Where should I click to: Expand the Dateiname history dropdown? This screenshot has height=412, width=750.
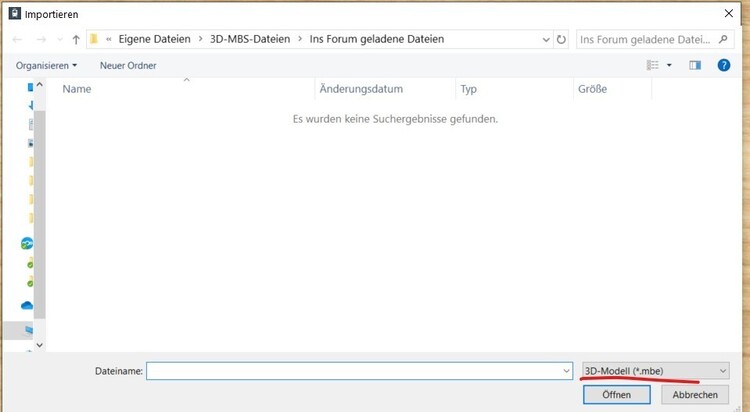point(566,371)
